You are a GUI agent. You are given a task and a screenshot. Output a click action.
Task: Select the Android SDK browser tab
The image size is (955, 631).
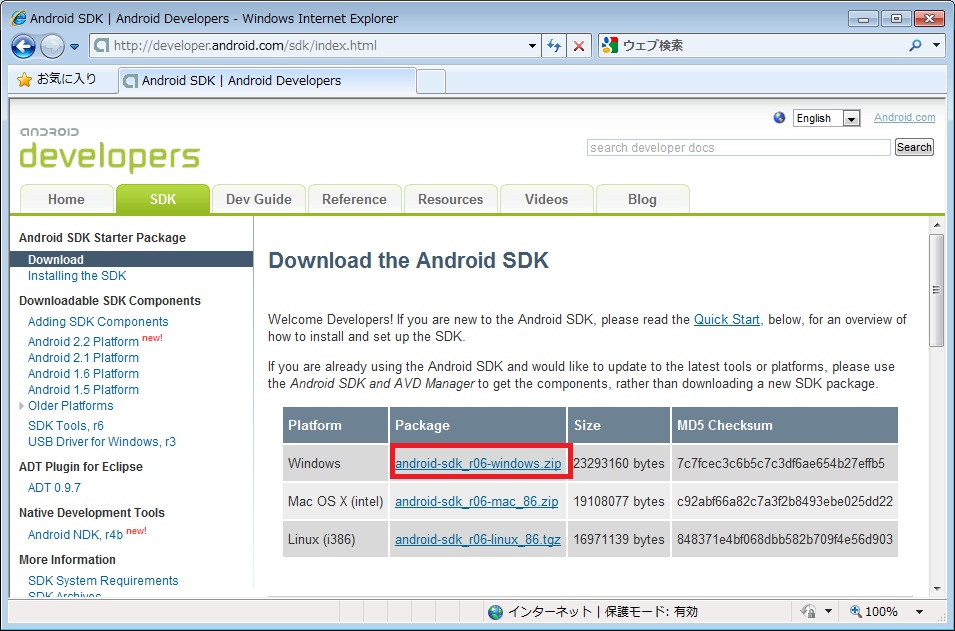coord(267,80)
